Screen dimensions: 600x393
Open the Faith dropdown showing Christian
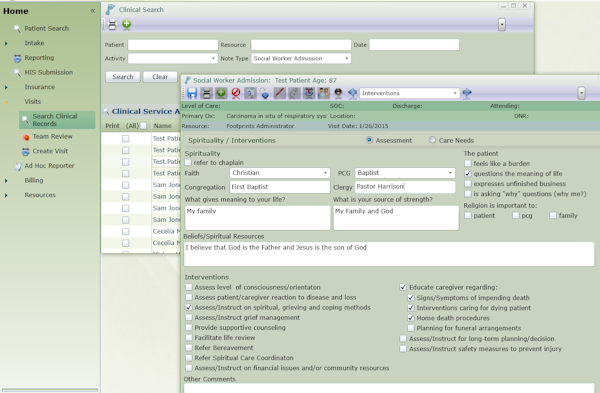(x=325, y=173)
